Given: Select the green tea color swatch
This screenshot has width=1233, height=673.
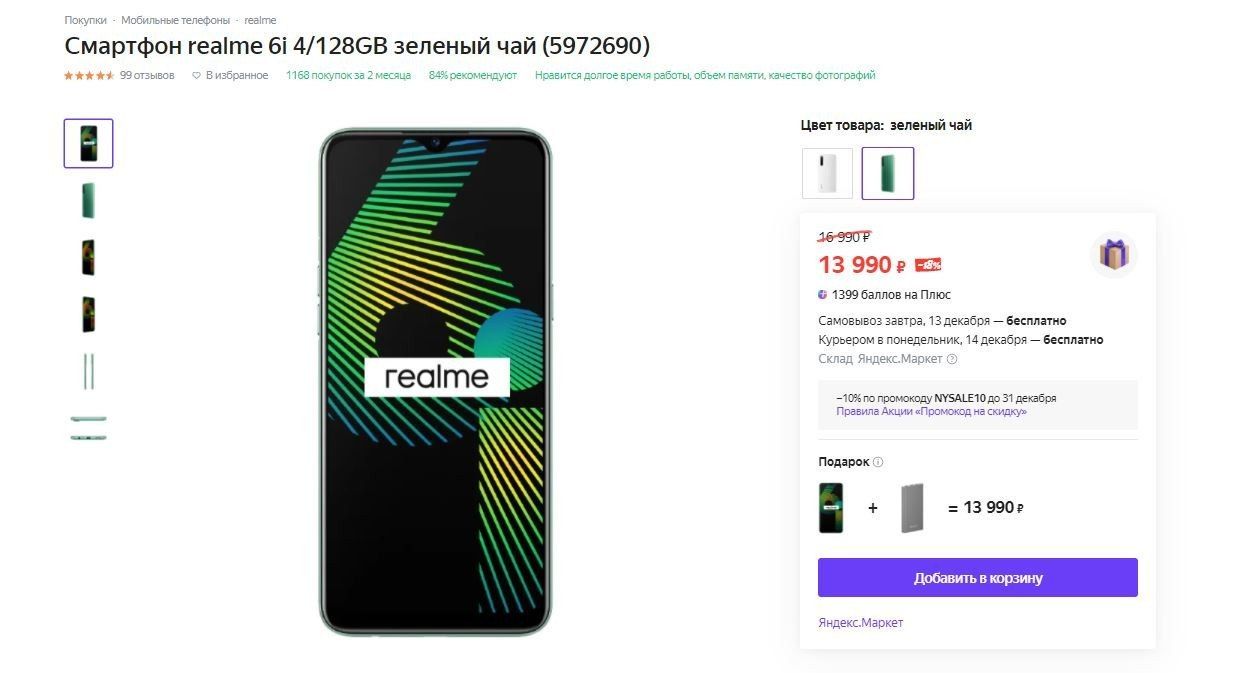Looking at the screenshot, I should [888, 174].
